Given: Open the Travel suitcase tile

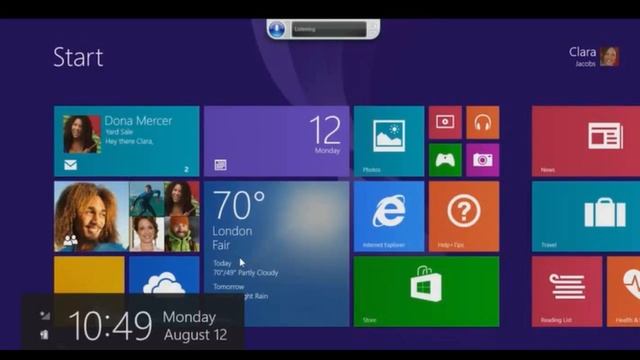Looking at the screenshot, I should 586,216.
